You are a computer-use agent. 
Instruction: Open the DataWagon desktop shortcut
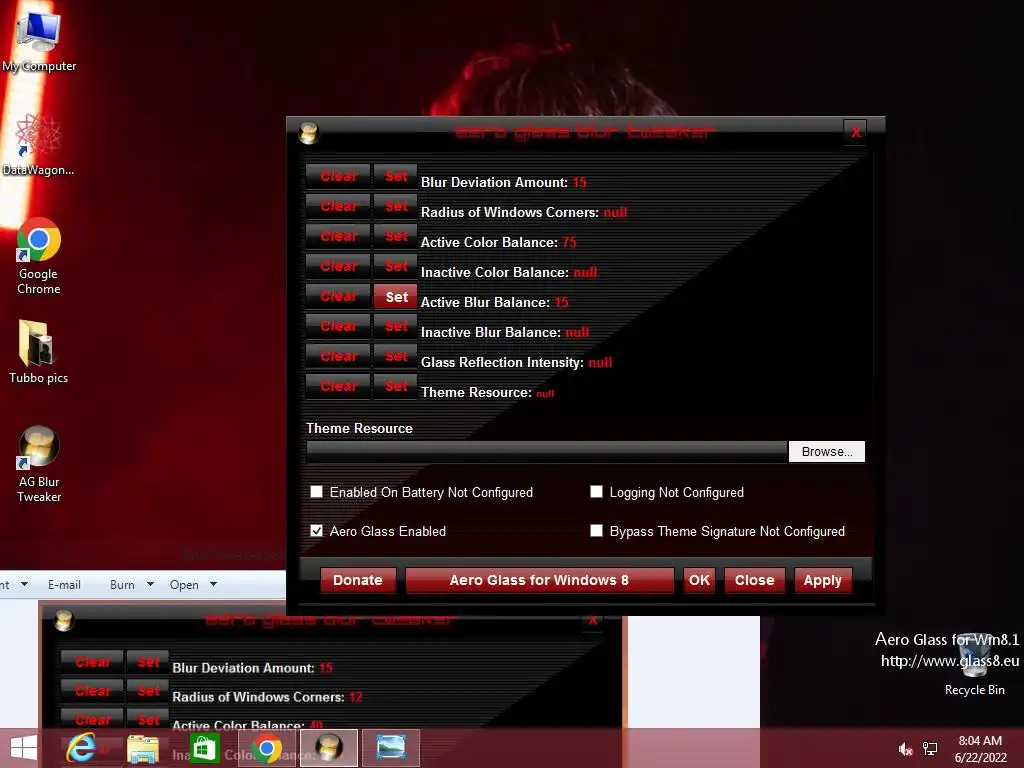[x=39, y=145]
